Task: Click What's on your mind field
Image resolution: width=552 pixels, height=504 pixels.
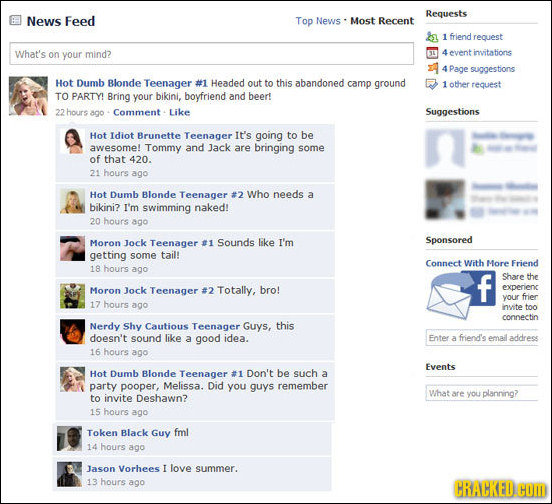Action: (212, 54)
